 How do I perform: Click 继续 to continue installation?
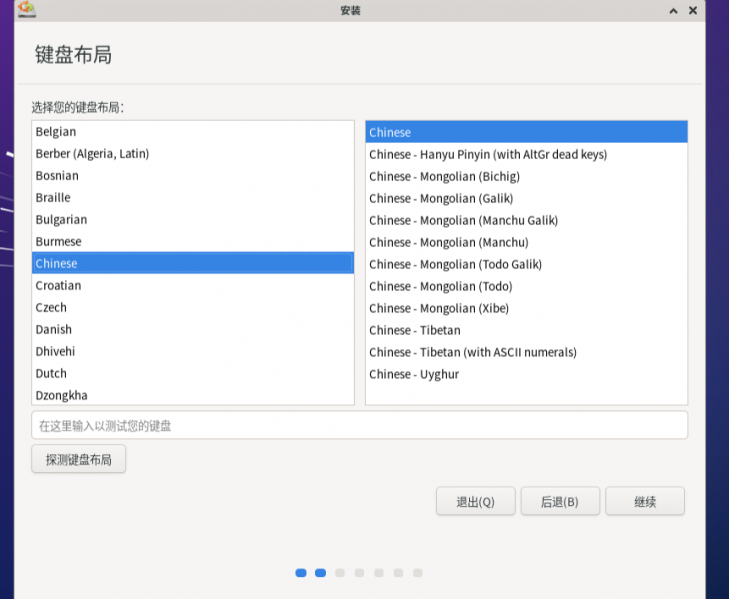tap(645, 502)
